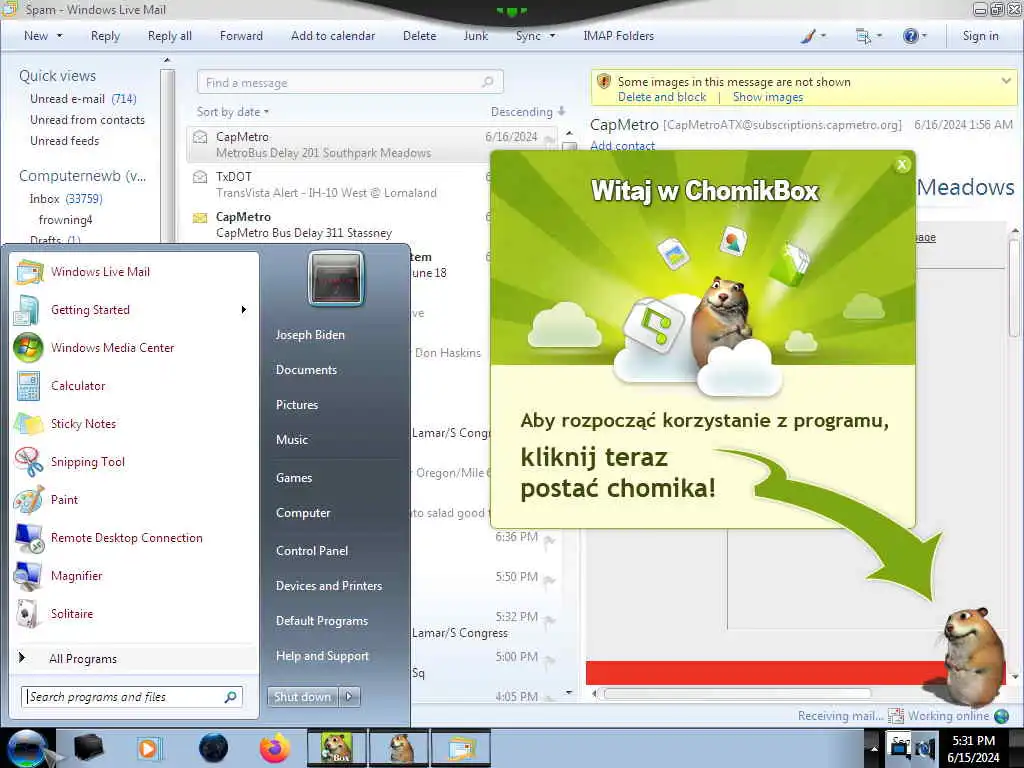Click the Shut down button
The height and width of the screenshot is (768, 1024).
(x=302, y=697)
